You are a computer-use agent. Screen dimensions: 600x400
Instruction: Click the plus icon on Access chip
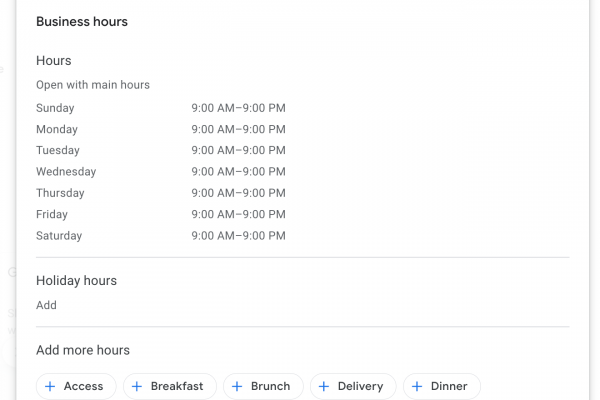tap(50, 386)
